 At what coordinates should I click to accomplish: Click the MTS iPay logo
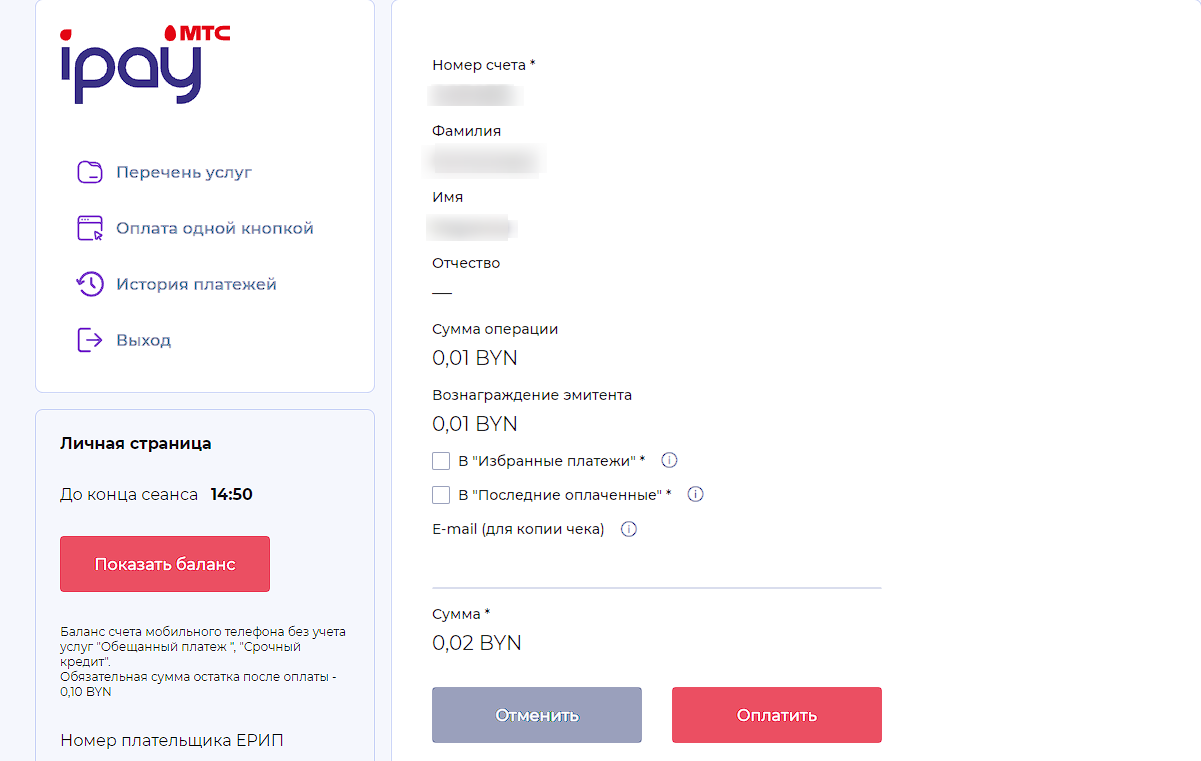(145, 64)
